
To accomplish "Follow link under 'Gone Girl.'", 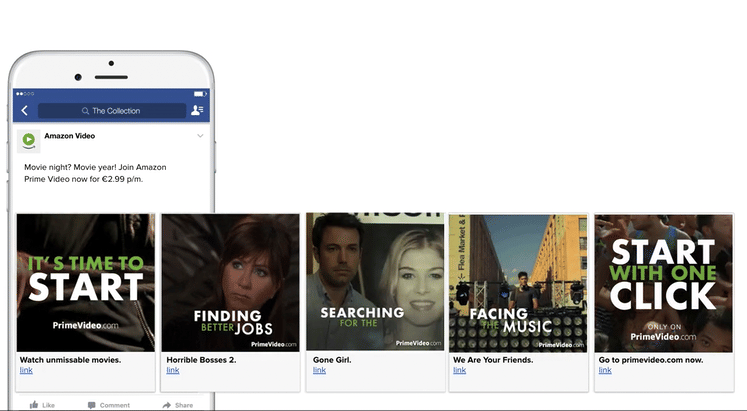I will (x=319, y=370).
